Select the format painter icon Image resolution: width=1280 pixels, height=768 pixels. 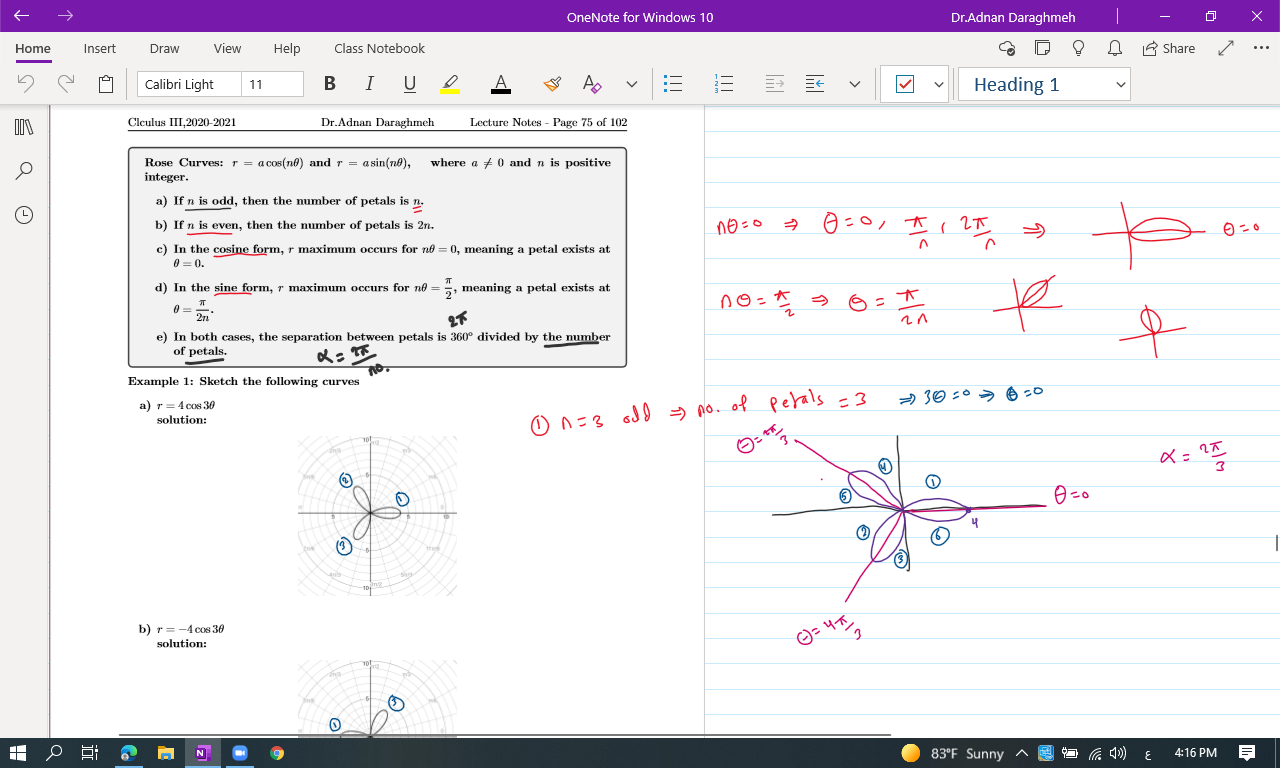(x=552, y=84)
